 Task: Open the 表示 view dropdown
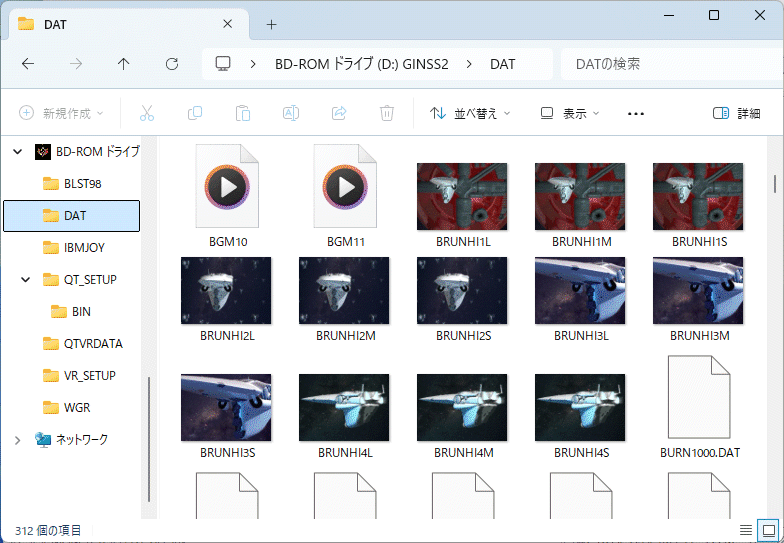[570, 114]
